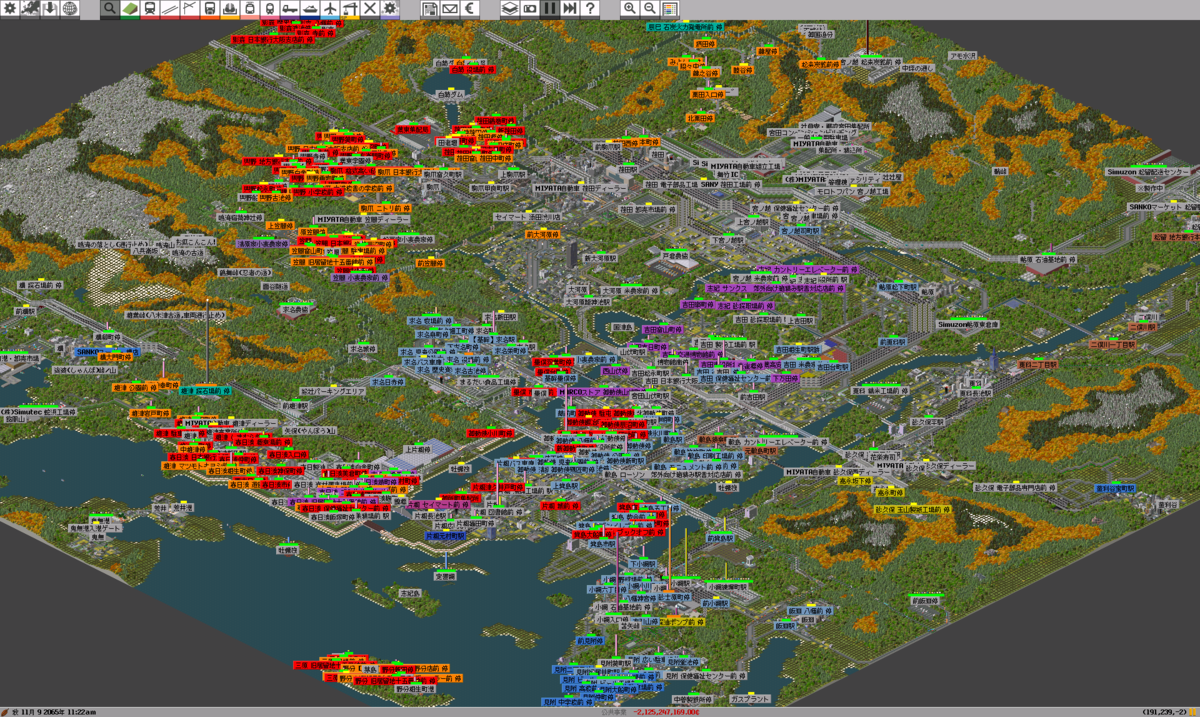Zoom in on the map
Image resolution: width=1200 pixels, height=717 pixels.
(630, 9)
